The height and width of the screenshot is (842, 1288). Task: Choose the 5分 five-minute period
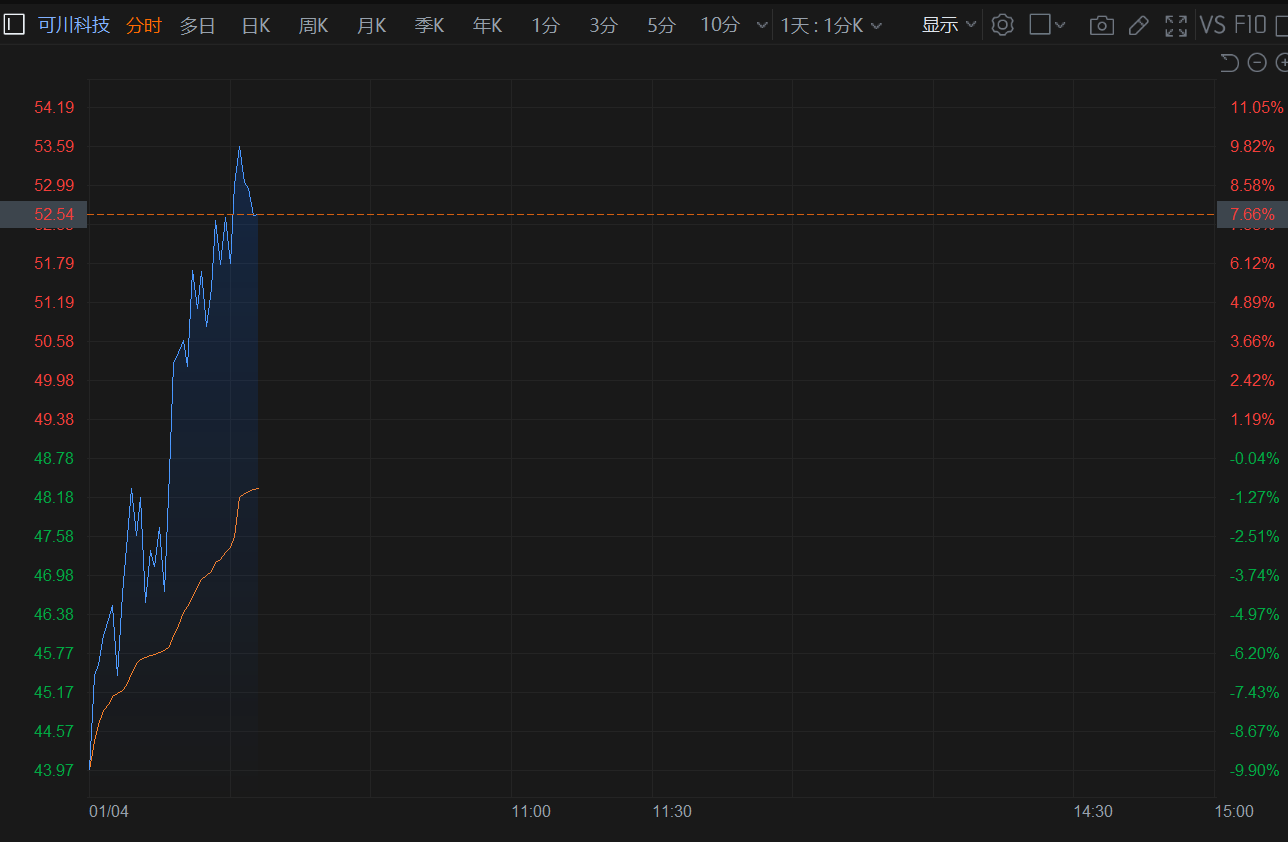(x=661, y=26)
